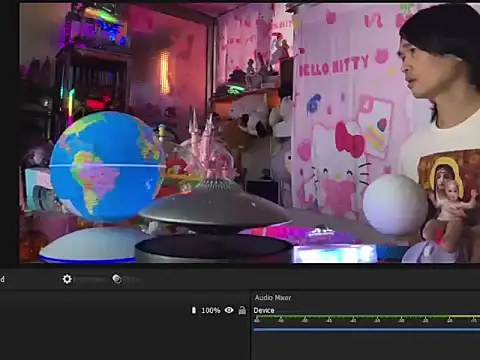Screen dimensions: 480x360
Task: Click the Device label in Audio Mixer
Action: coord(264,310)
